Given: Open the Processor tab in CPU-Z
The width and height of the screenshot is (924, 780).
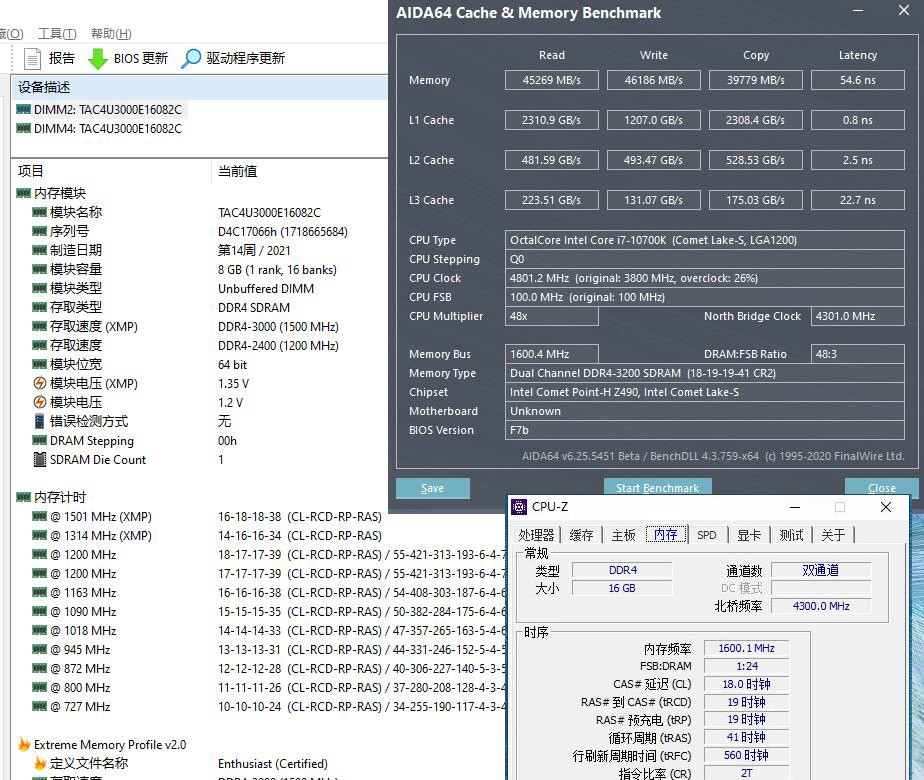Looking at the screenshot, I should [x=536, y=535].
